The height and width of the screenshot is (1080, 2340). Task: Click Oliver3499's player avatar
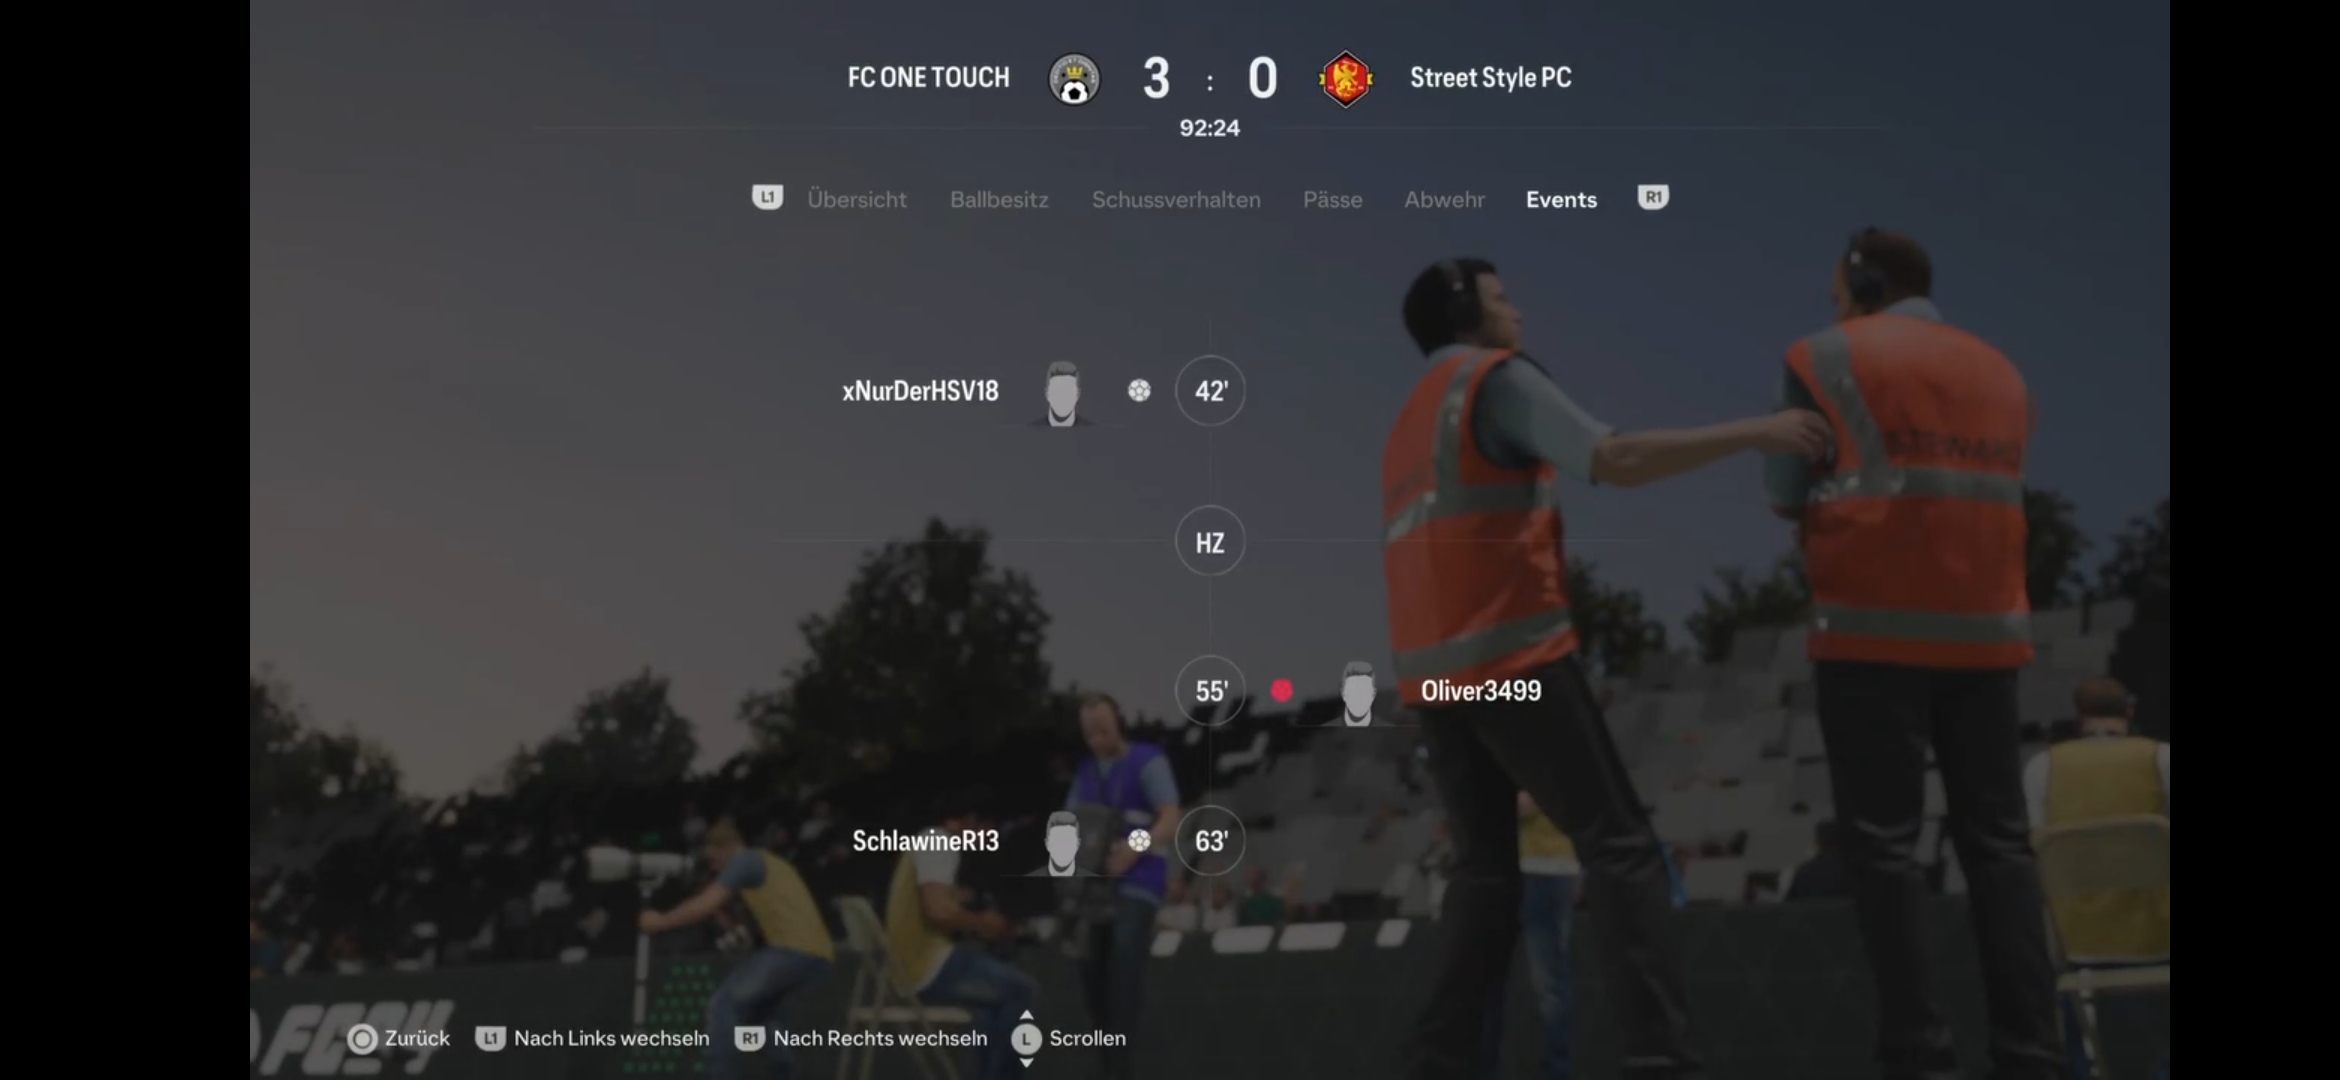[1357, 692]
